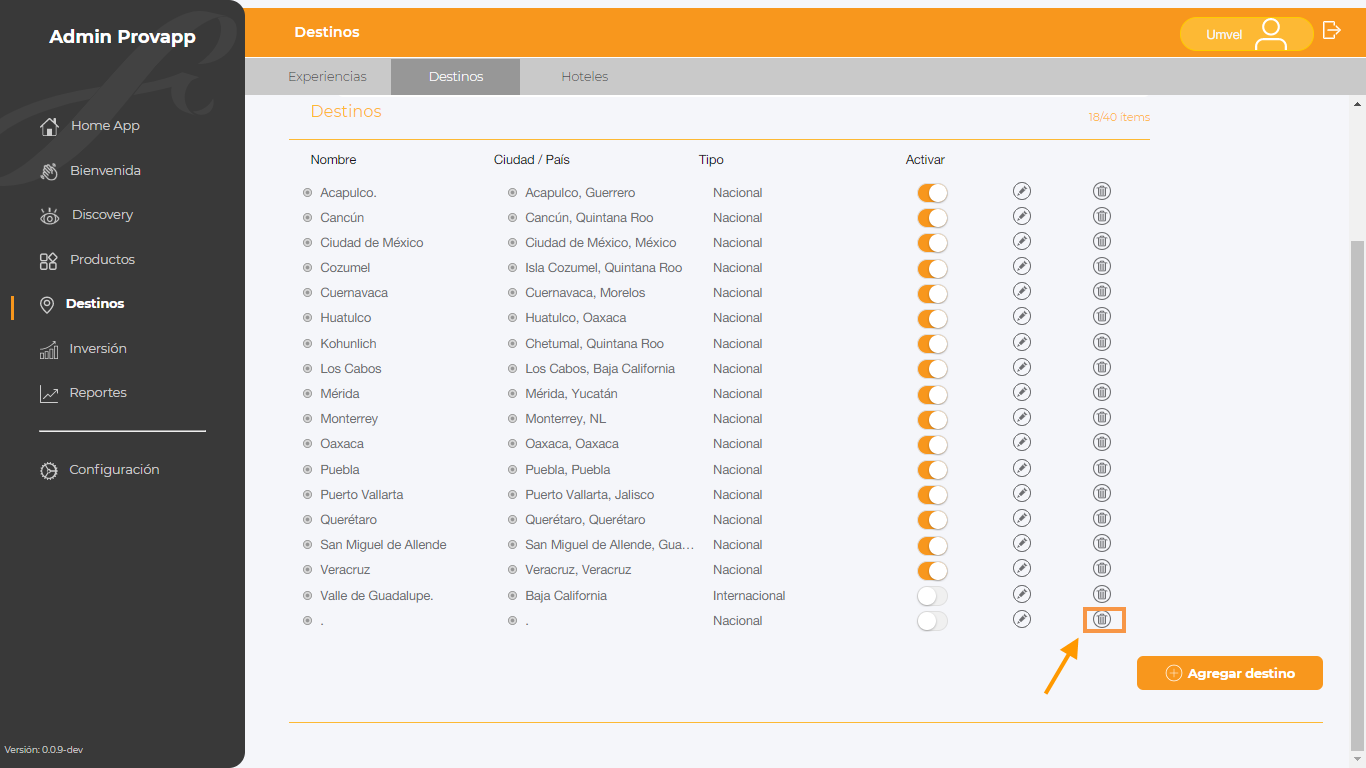Image resolution: width=1366 pixels, height=768 pixels.
Task: Enable Valle de Guadalupe. toggle
Action: [x=932, y=596]
